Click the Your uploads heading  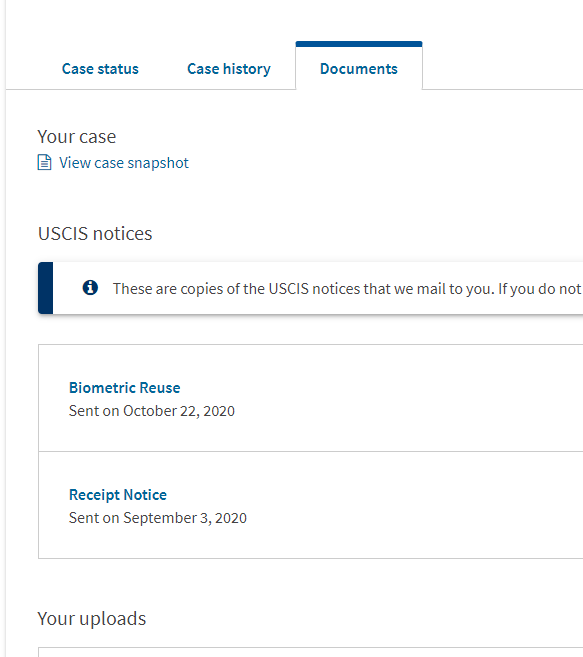tap(92, 618)
